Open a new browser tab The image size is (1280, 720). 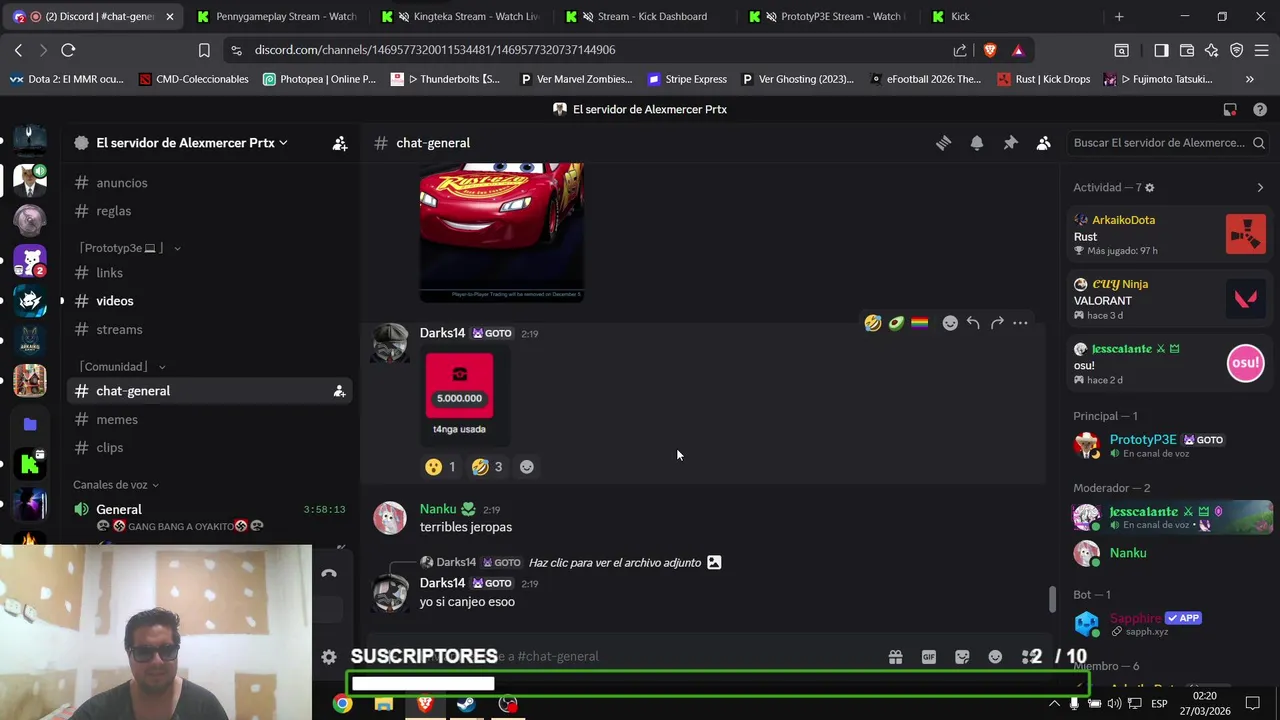coord(1119,17)
